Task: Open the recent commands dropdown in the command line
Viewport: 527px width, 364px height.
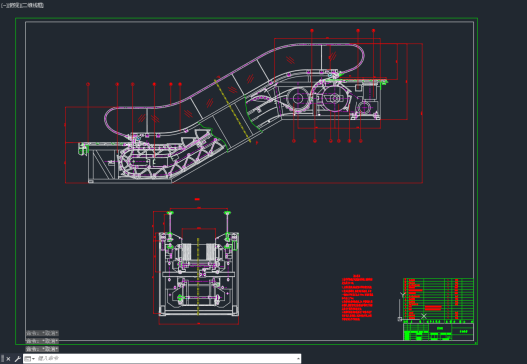Action: 30,359
